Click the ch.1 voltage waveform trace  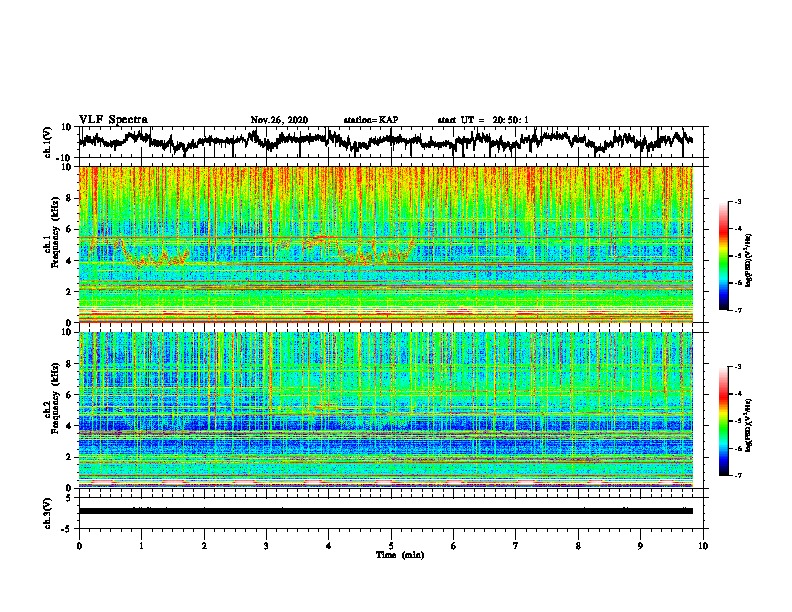pyautogui.click(x=385, y=141)
